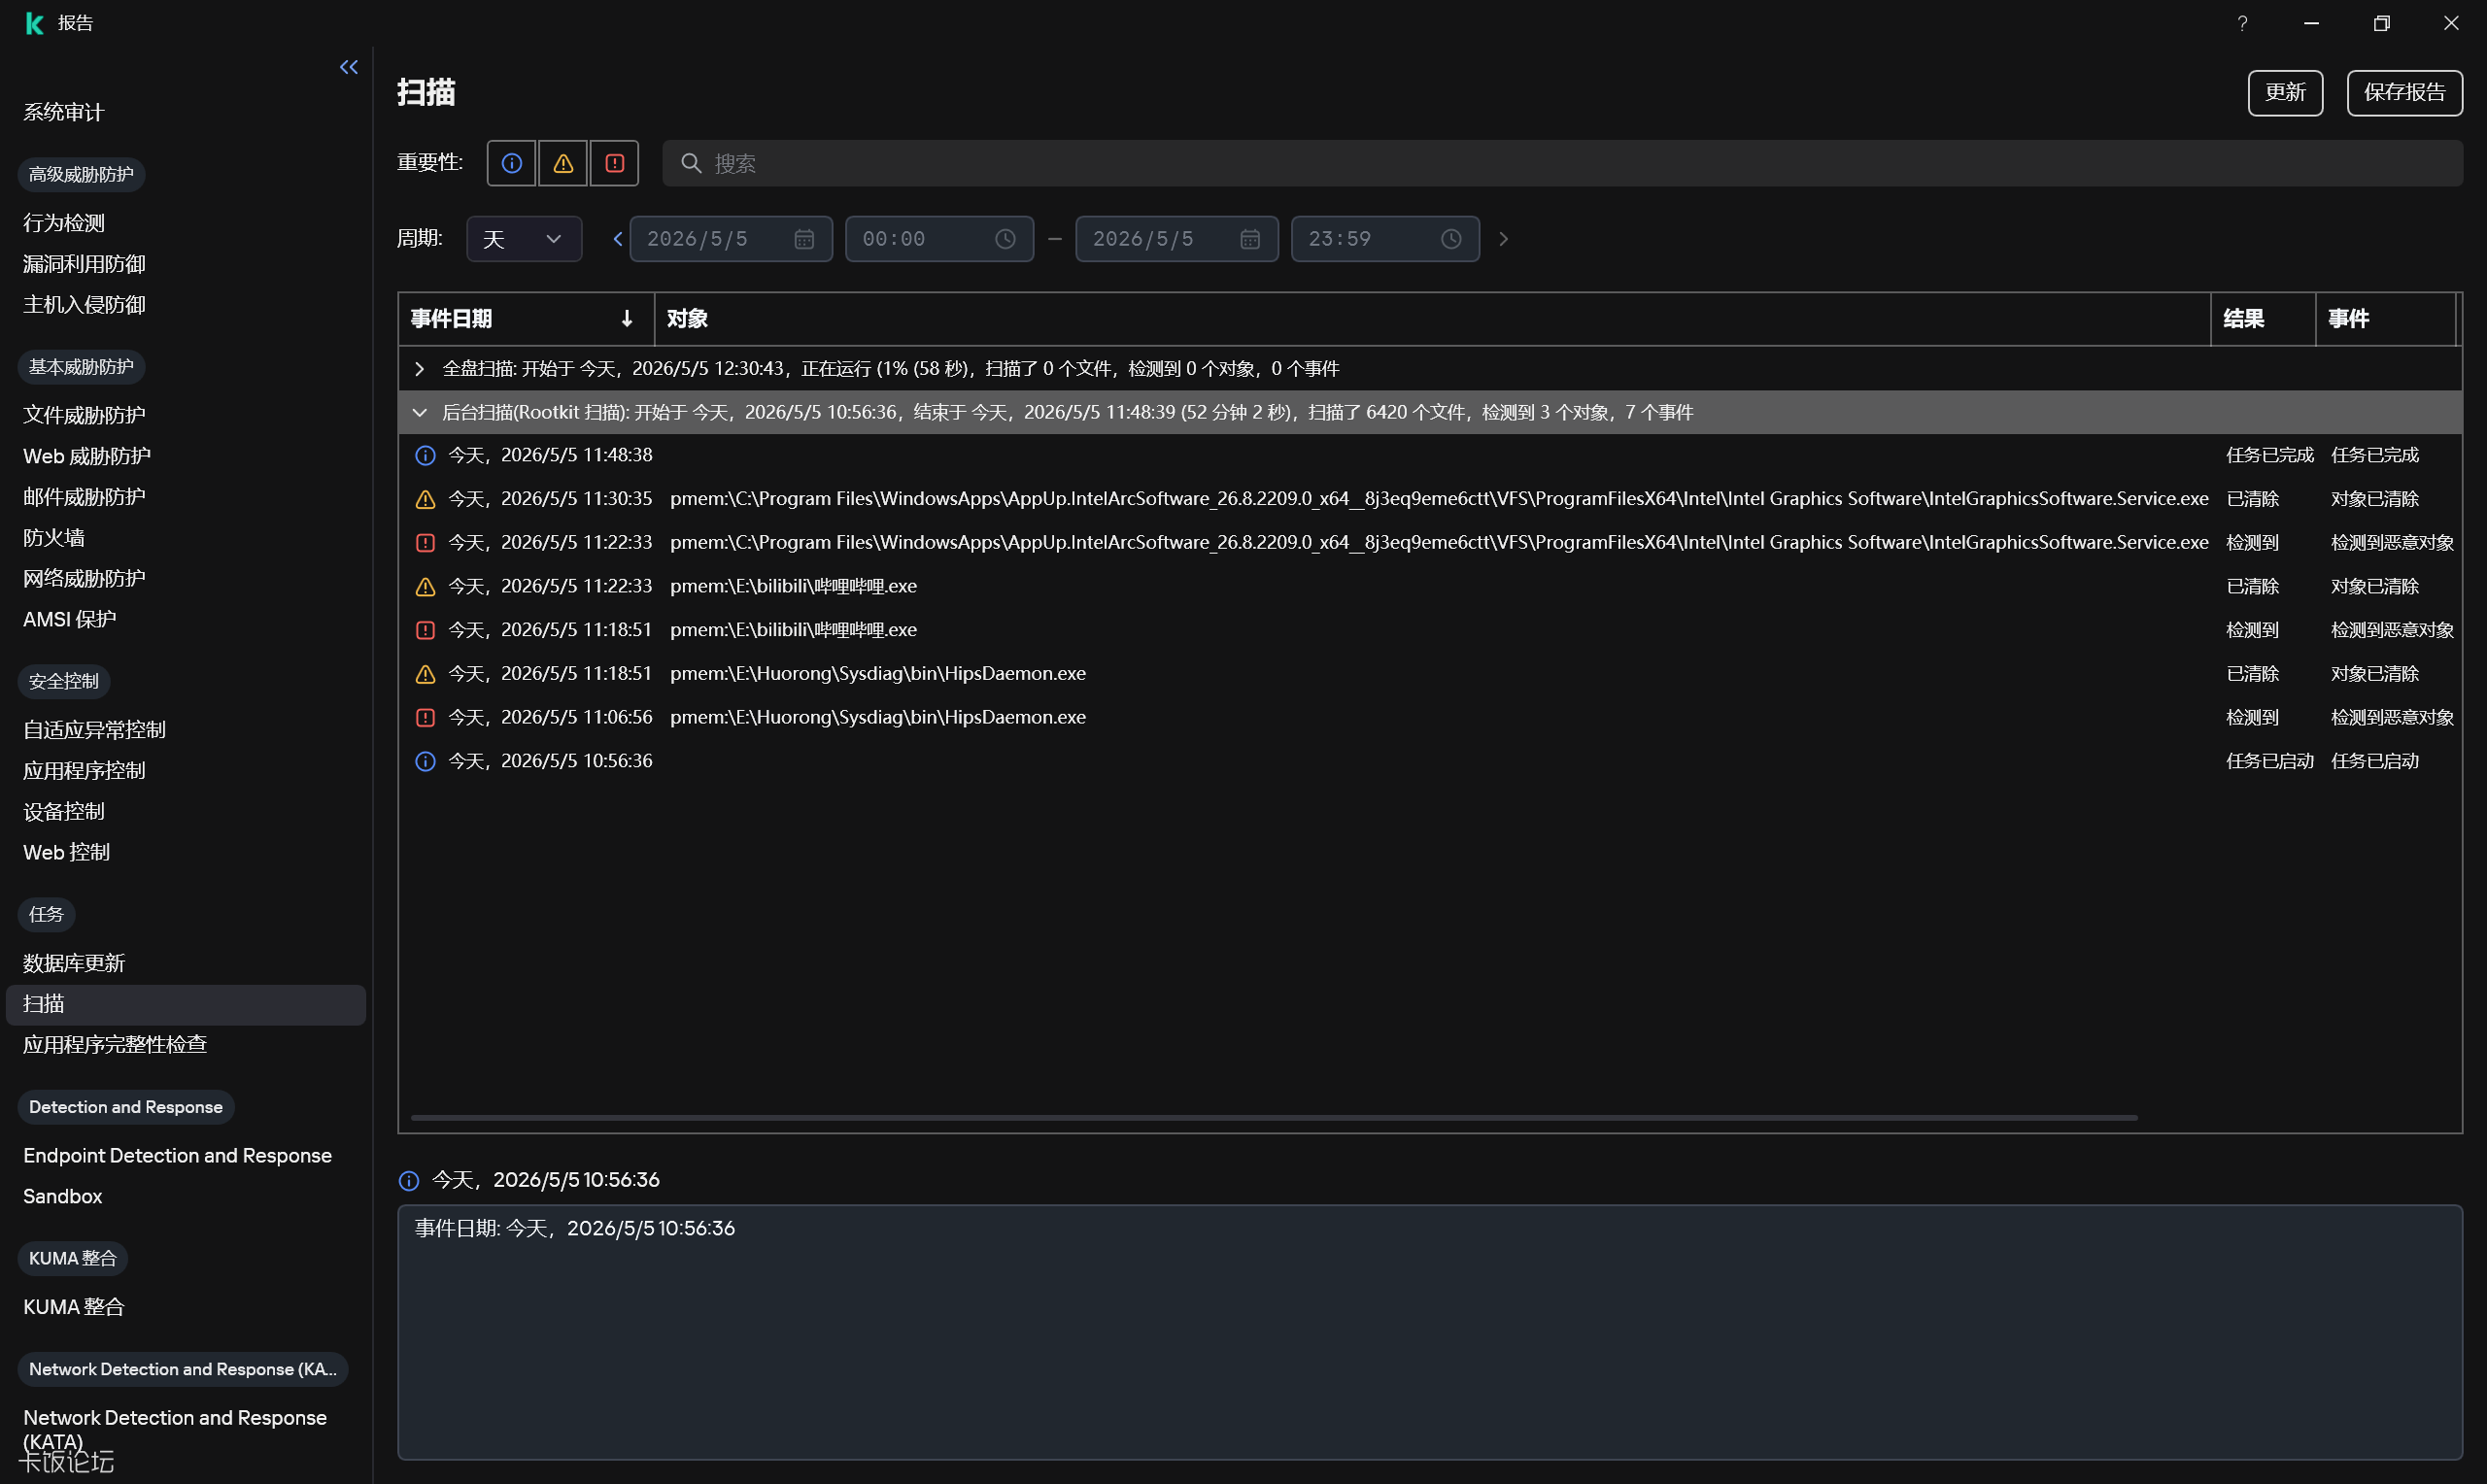Collapse the sidebar with double-chevron icon
This screenshot has height=1484, width=2487.
point(348,67)
